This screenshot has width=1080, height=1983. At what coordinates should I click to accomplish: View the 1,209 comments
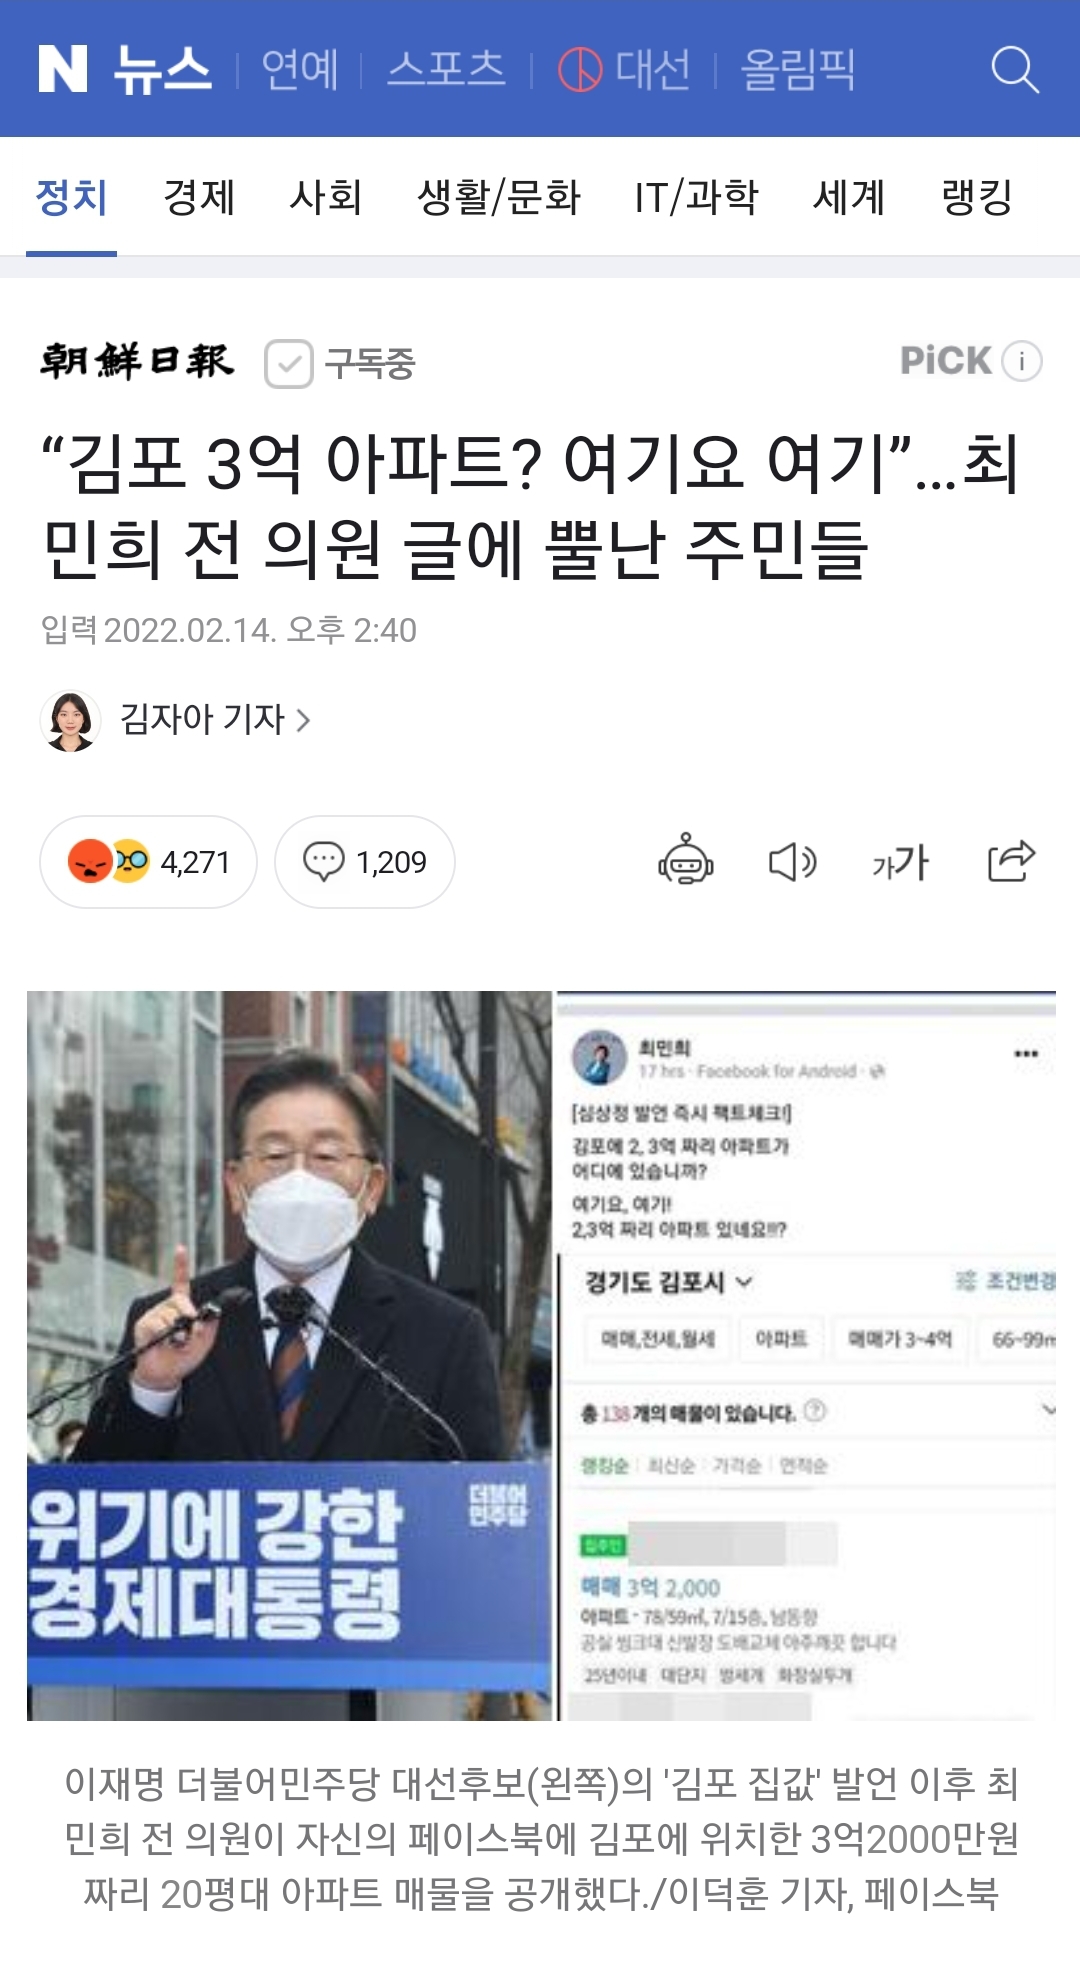click(x=365, y=862)
